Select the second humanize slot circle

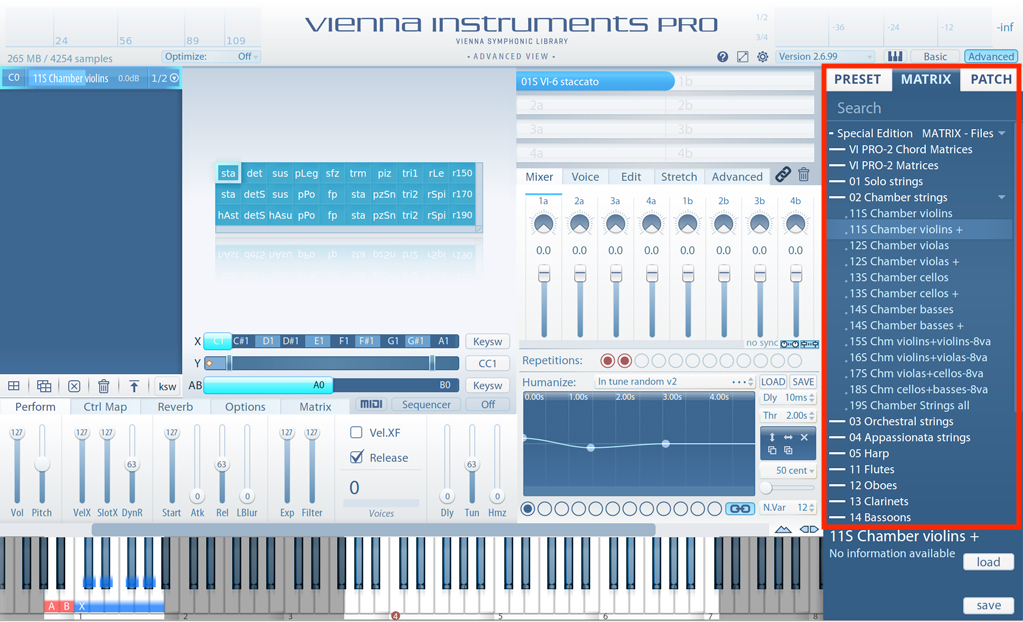click(545, 508)
